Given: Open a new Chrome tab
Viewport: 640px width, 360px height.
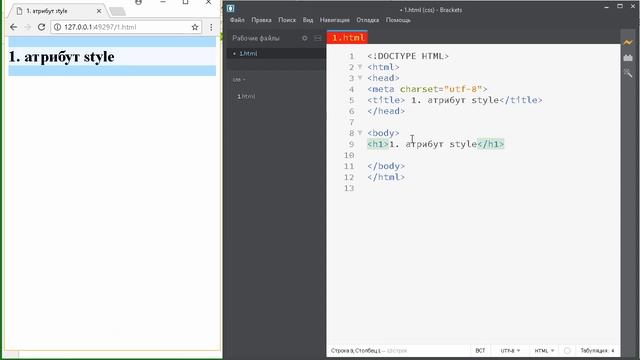Looking at the screenshot, I should (x=118, y=11).
